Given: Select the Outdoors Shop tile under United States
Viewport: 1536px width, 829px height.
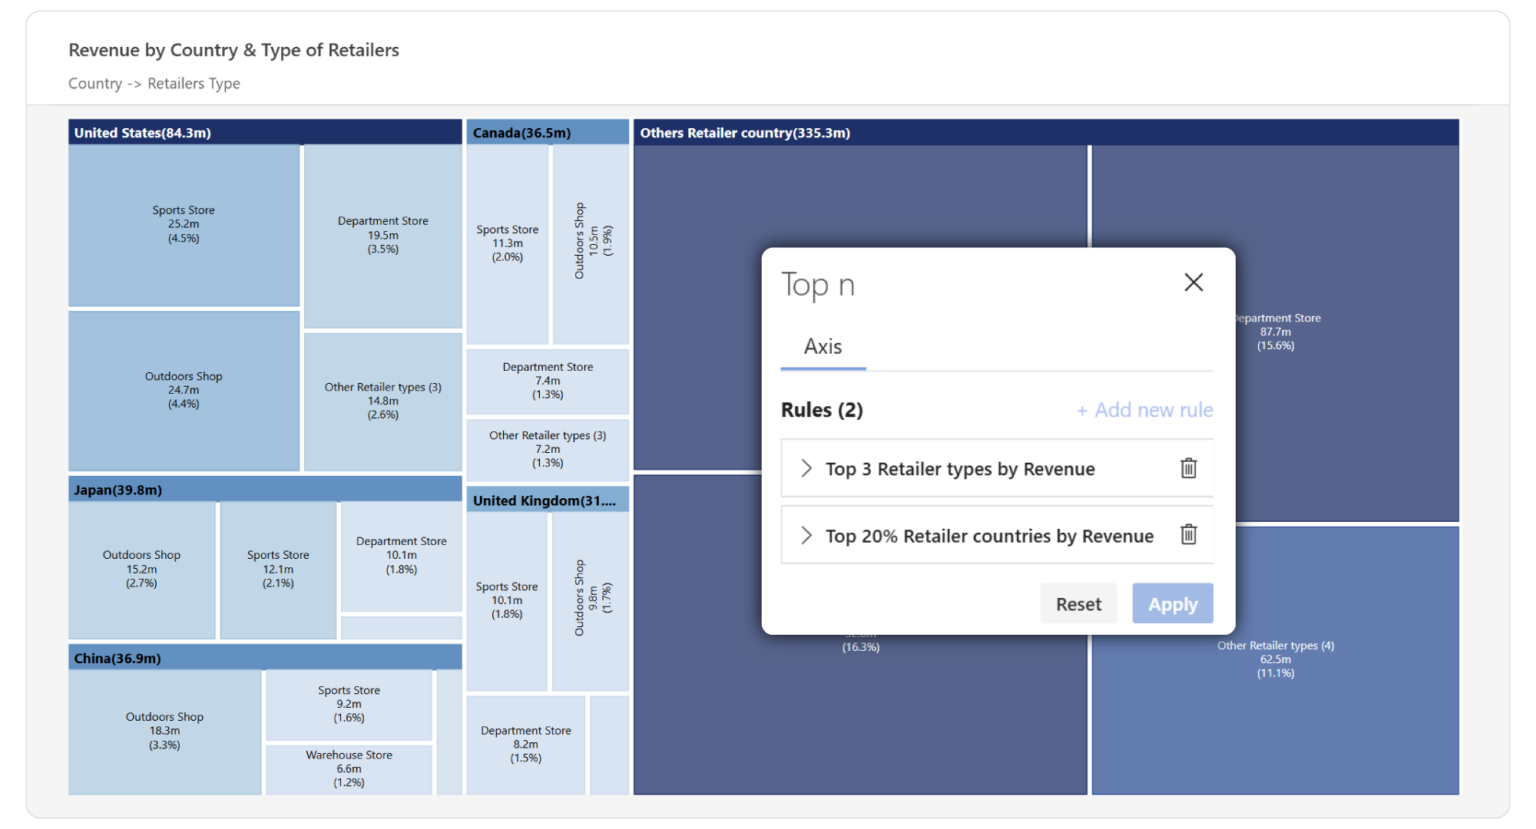Looking at the screenshot, I should click(x=183, y=390).
